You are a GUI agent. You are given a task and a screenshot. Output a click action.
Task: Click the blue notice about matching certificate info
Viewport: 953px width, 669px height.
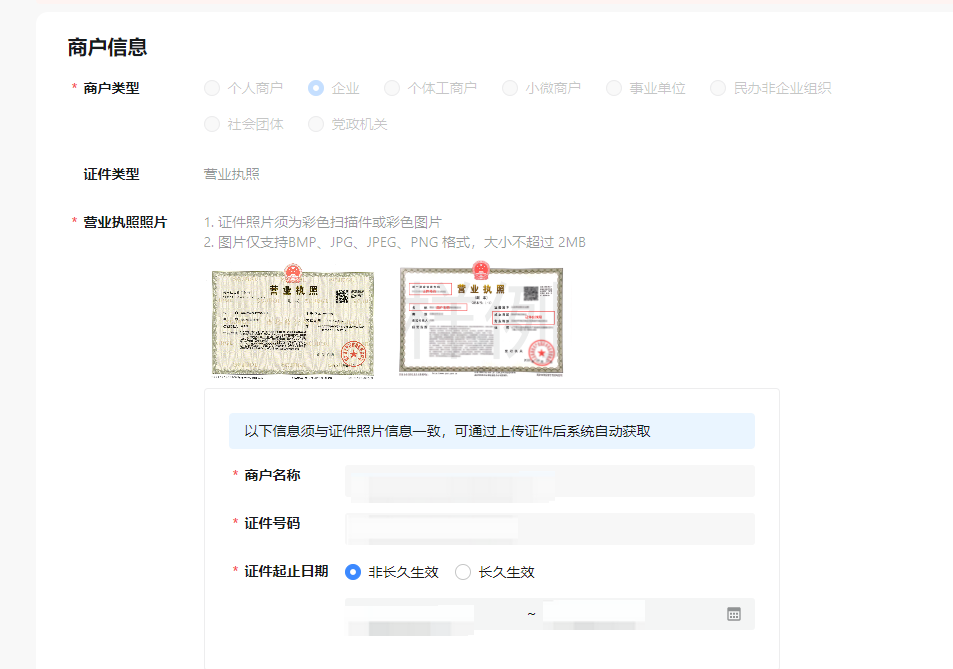click(491, 431)
